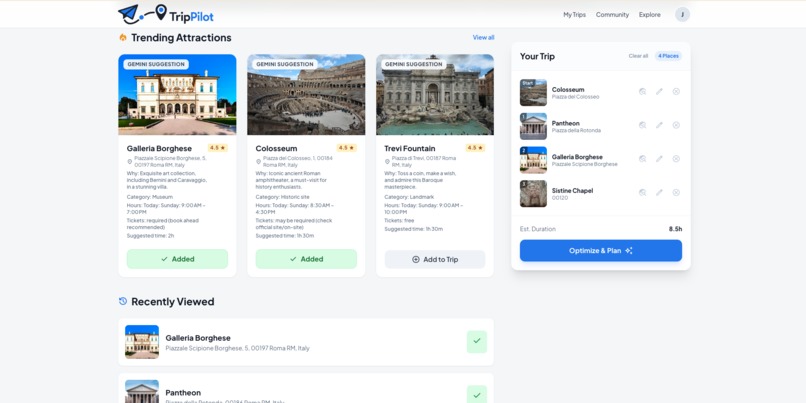Viewport: 806px width, 403px height.
Task: Remove Galleria Borghese from the trip
Action: (676, 159)
